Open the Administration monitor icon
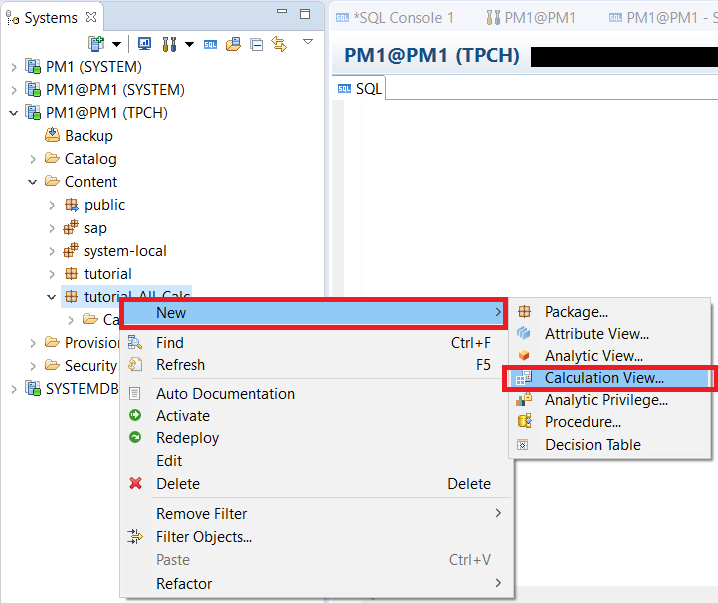The image size is (718, 603). click(144, 44)
